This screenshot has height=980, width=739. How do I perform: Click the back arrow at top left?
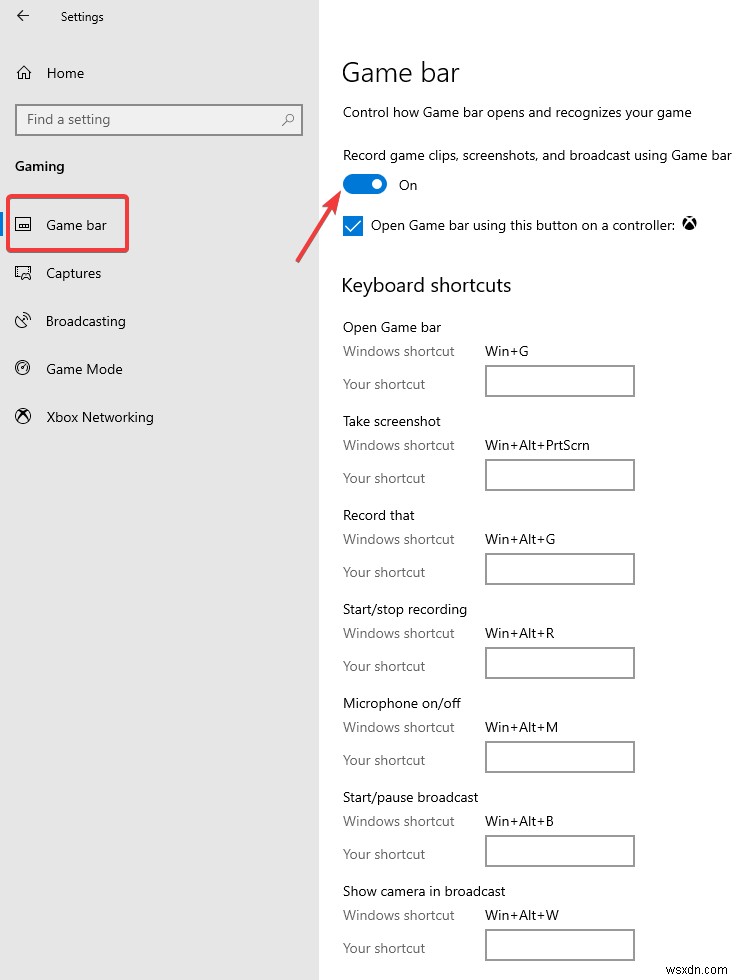(22, 16)
